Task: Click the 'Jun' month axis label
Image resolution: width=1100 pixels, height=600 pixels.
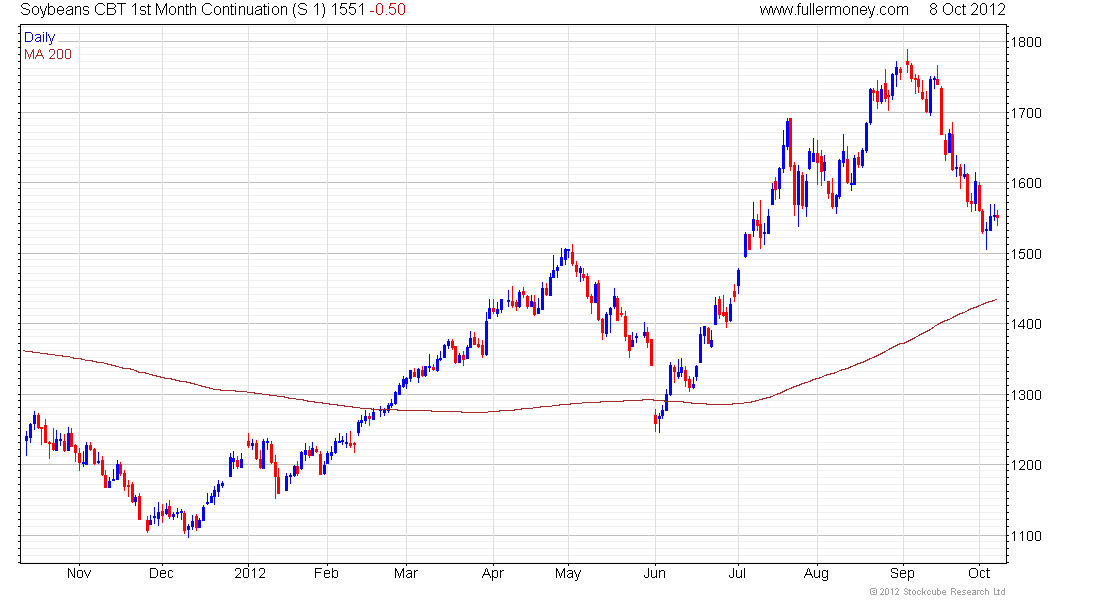Action: tap(655, 573)
